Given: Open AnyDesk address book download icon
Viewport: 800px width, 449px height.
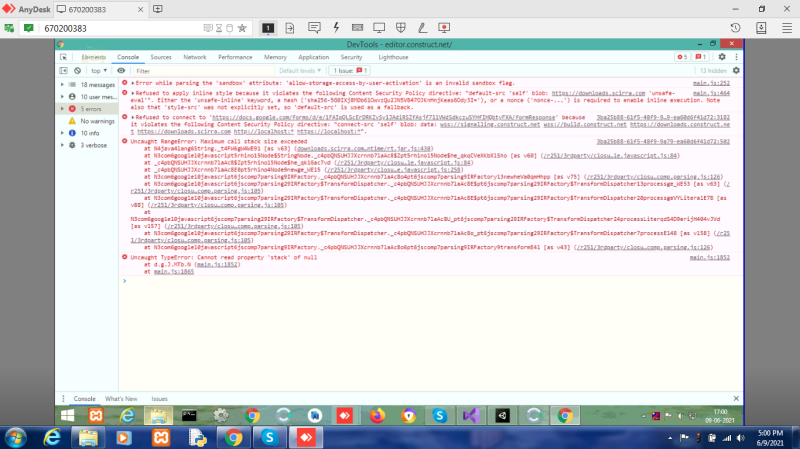Looking at the screenshot, I should coord(761,28).
